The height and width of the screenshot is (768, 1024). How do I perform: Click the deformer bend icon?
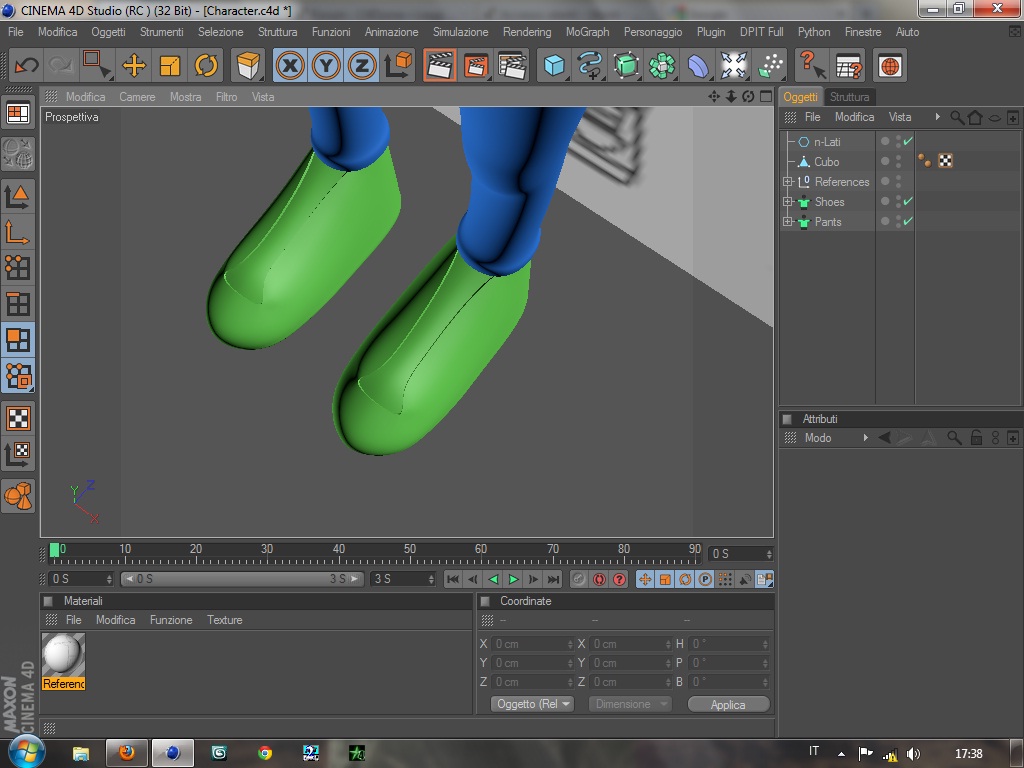[x=698, y=66]
